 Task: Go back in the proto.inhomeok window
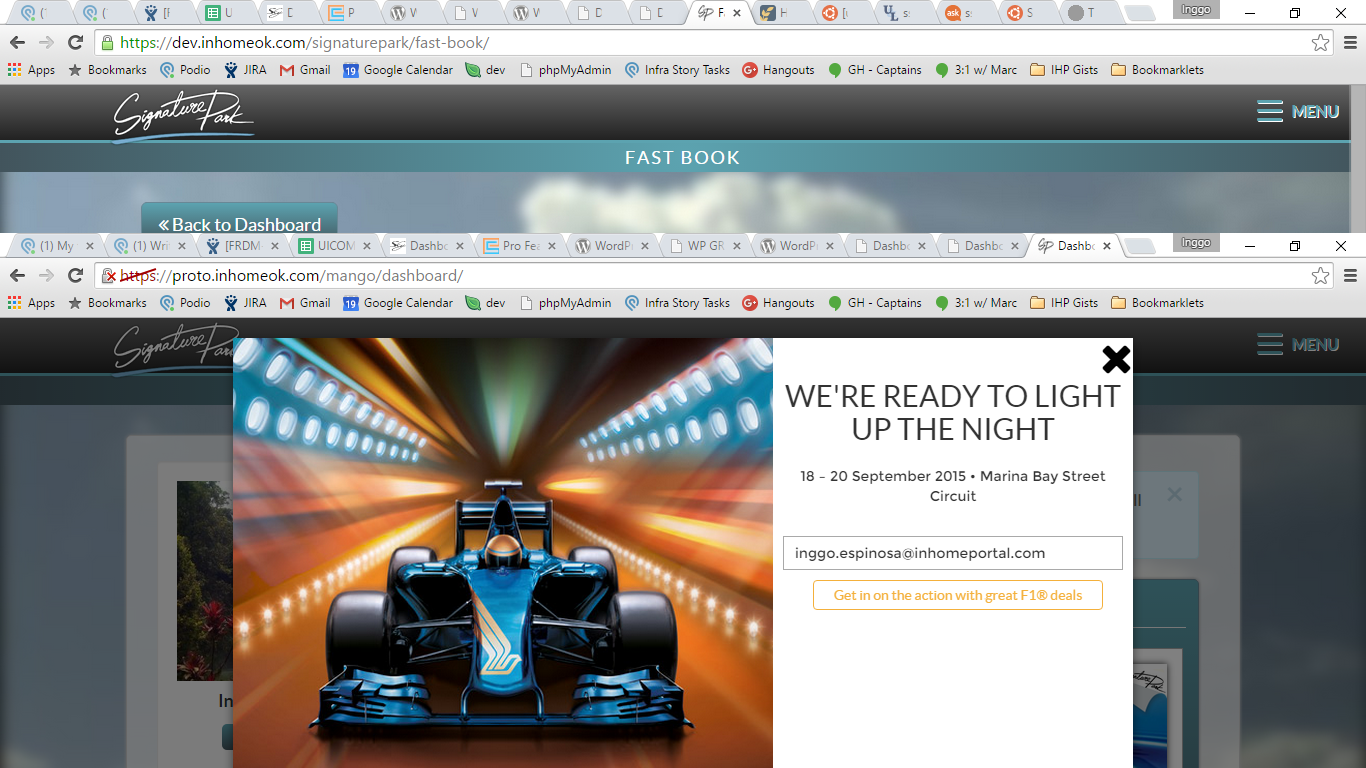(17, 275)
